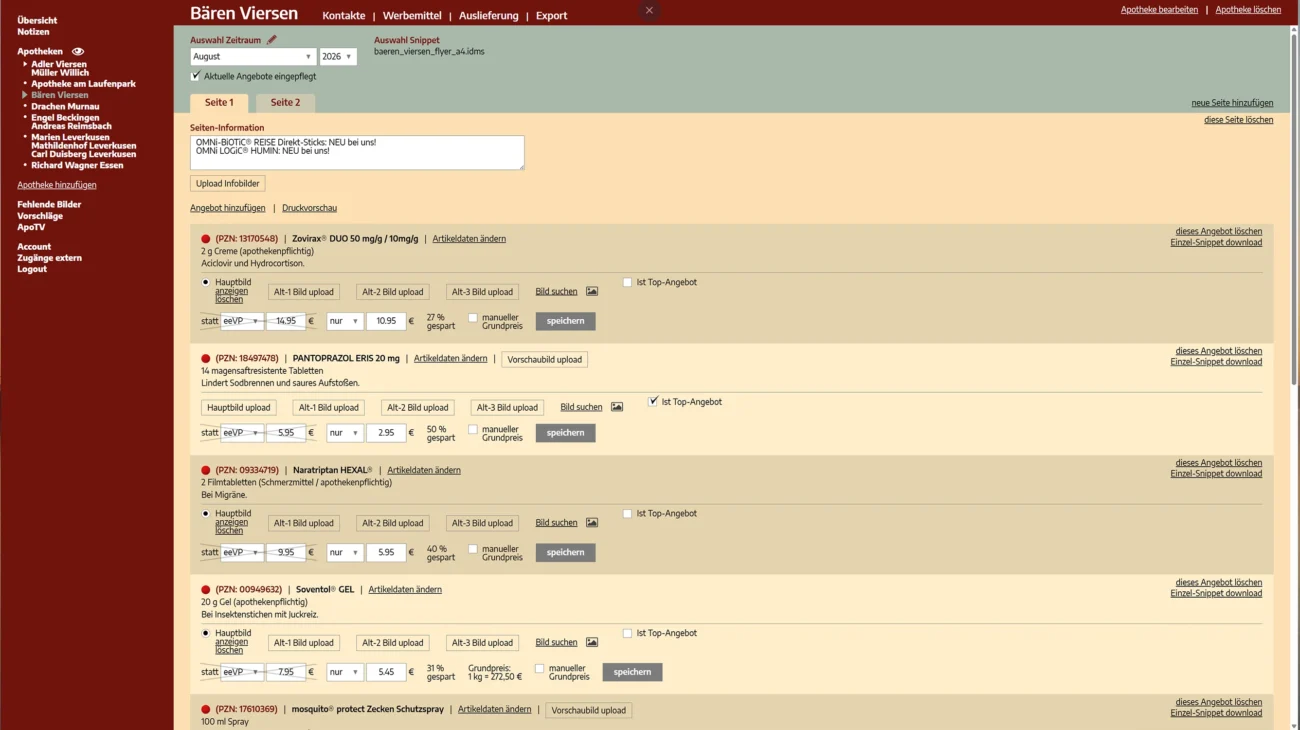Click Artikeldaten ändern for Naratriptan HEXAL
This screenshot has width=1300, height=730.
click(x=424, y=470)
